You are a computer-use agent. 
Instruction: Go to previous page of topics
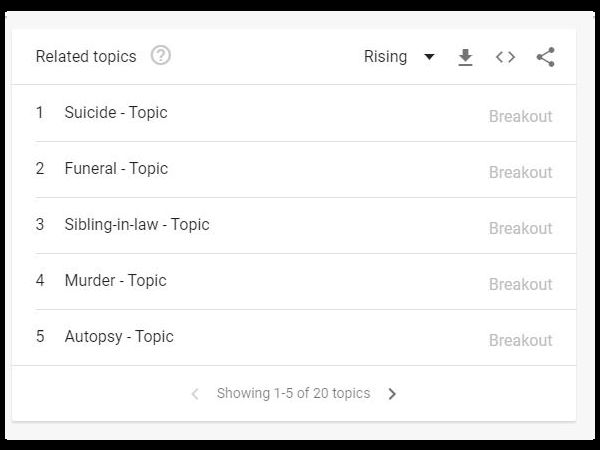tap(195, 394)
